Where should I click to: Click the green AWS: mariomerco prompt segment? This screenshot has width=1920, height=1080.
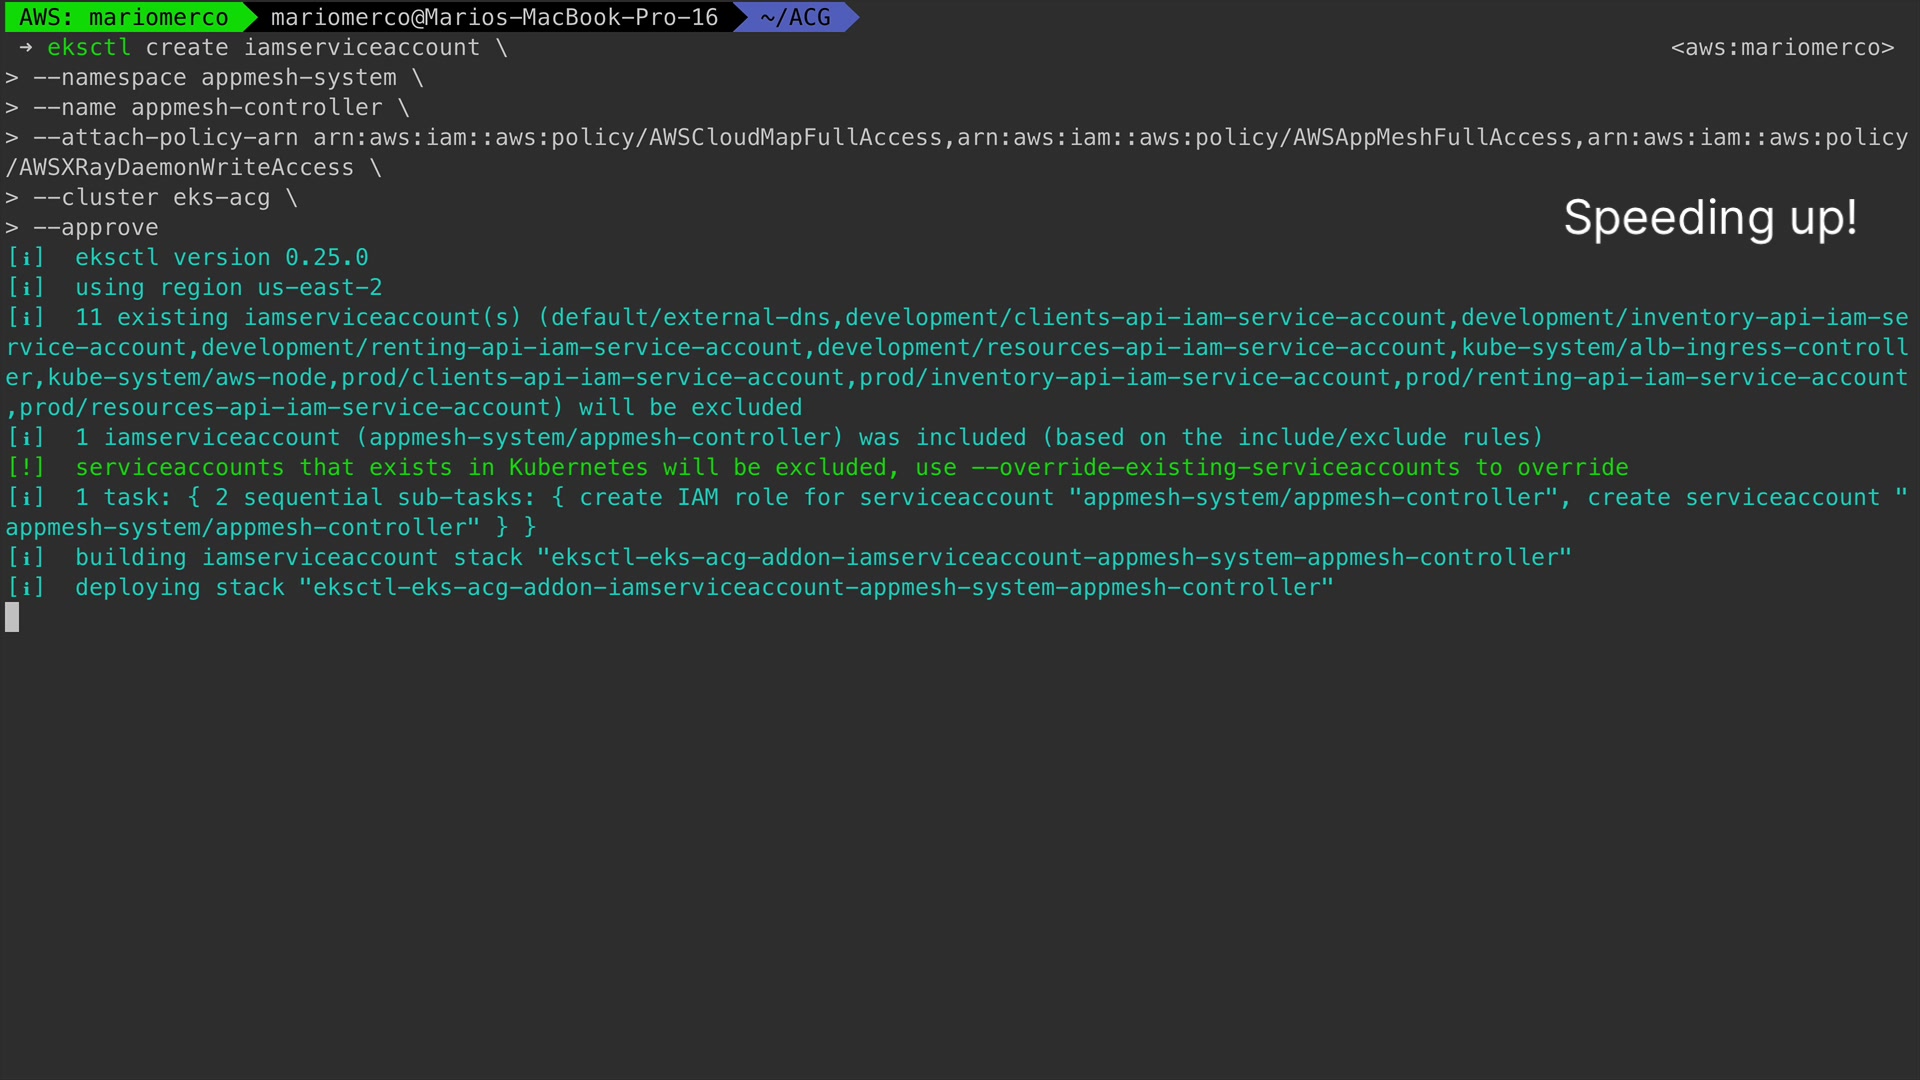[124, 17]
